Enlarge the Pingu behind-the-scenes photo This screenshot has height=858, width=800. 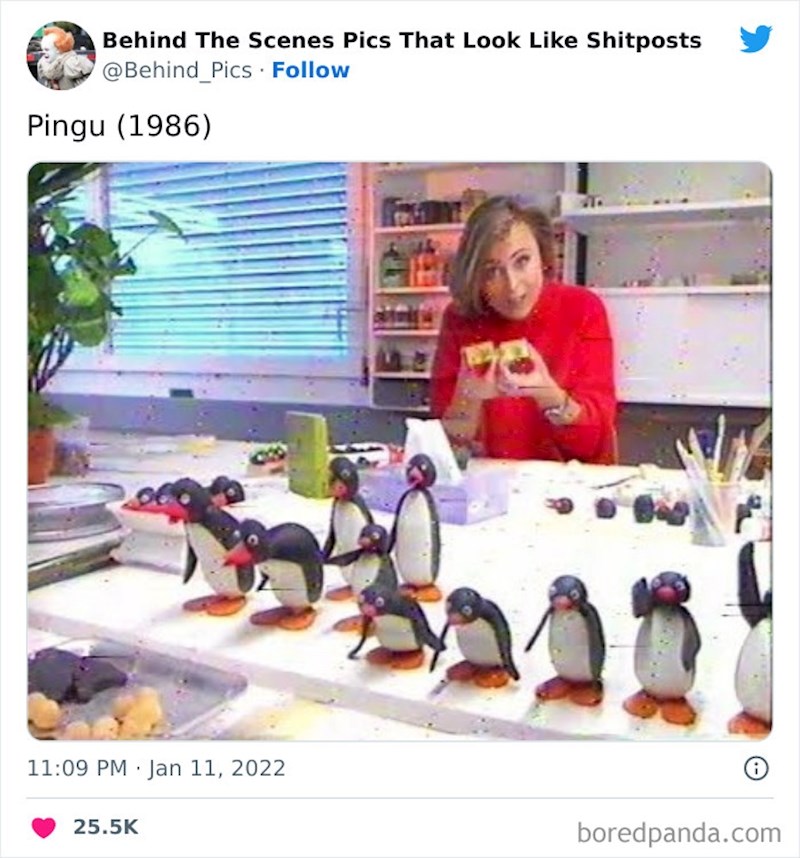click(x=400, y=450)
